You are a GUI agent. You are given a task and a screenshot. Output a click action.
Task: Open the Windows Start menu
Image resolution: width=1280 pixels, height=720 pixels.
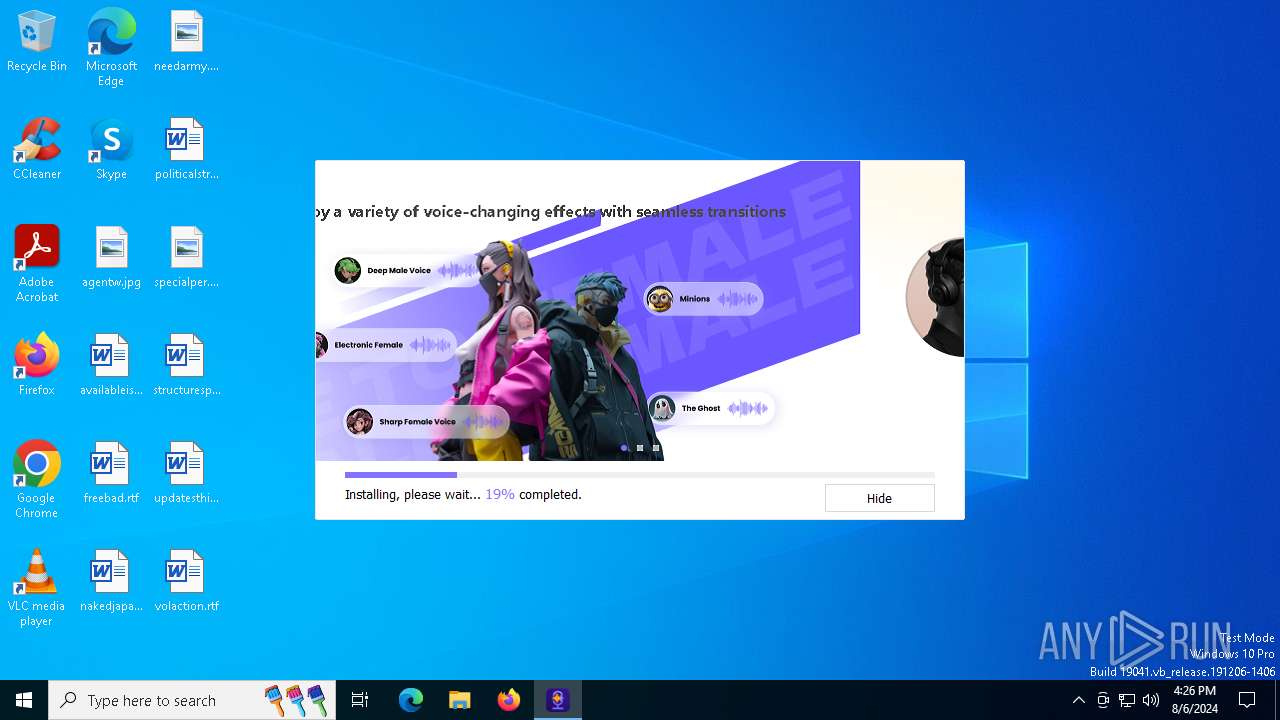(24, 700)
